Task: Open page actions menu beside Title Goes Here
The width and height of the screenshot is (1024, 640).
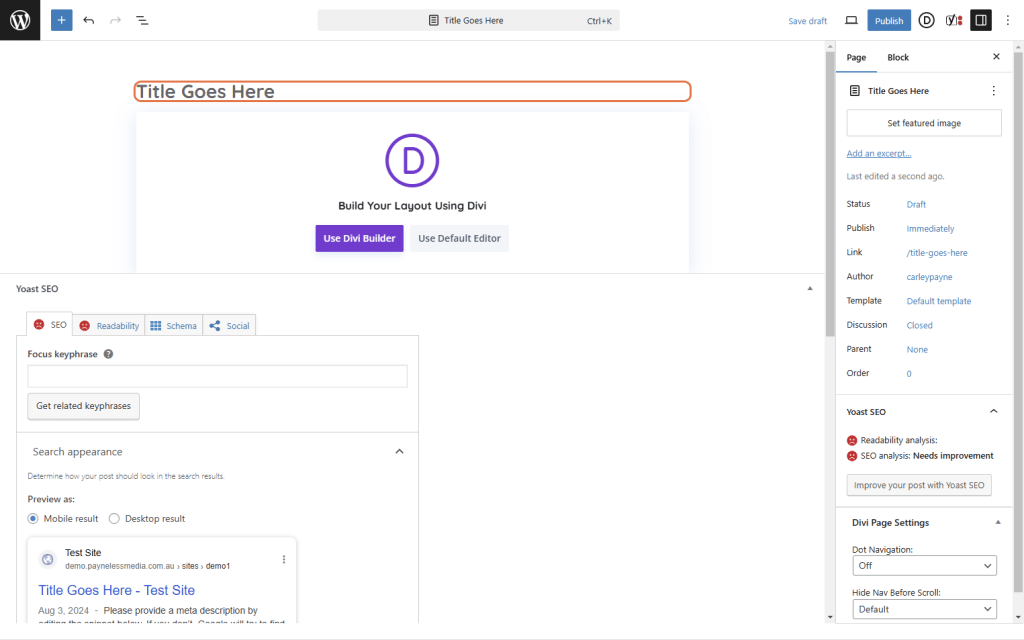Action: [x=993, y=91]
